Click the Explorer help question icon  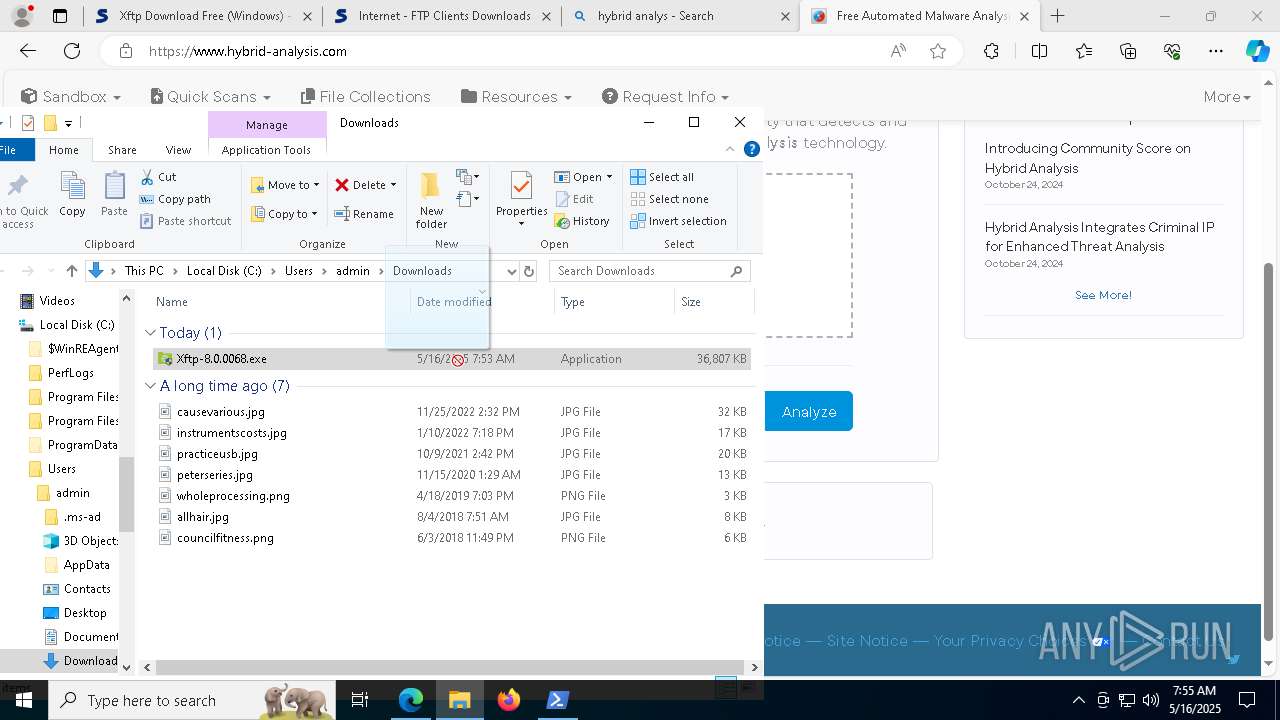(x=752, y=149)
